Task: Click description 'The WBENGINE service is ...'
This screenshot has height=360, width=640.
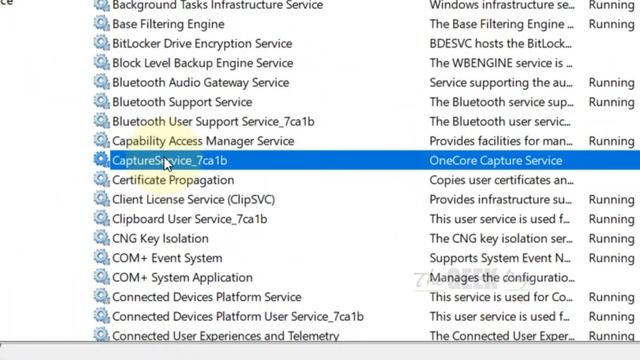Action: click(x=501, y=63)
